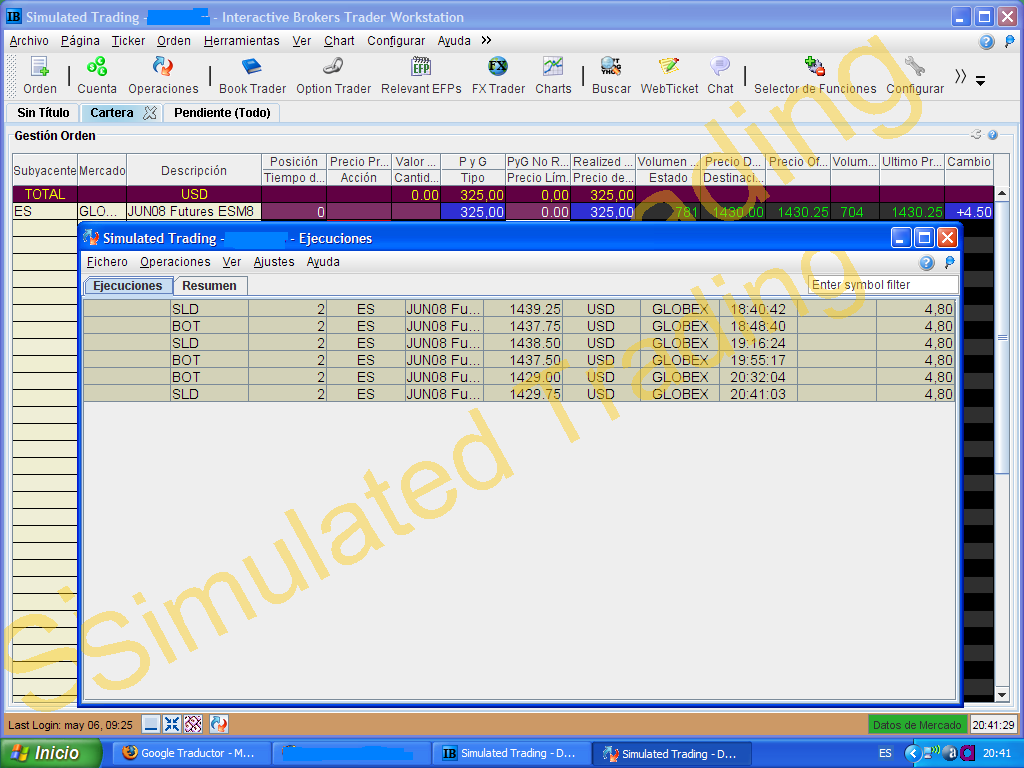This screenshot has width=1024, height=768.
Task: Click pin icon in Ejecuciones window
Action: click(x=950, y=263)
